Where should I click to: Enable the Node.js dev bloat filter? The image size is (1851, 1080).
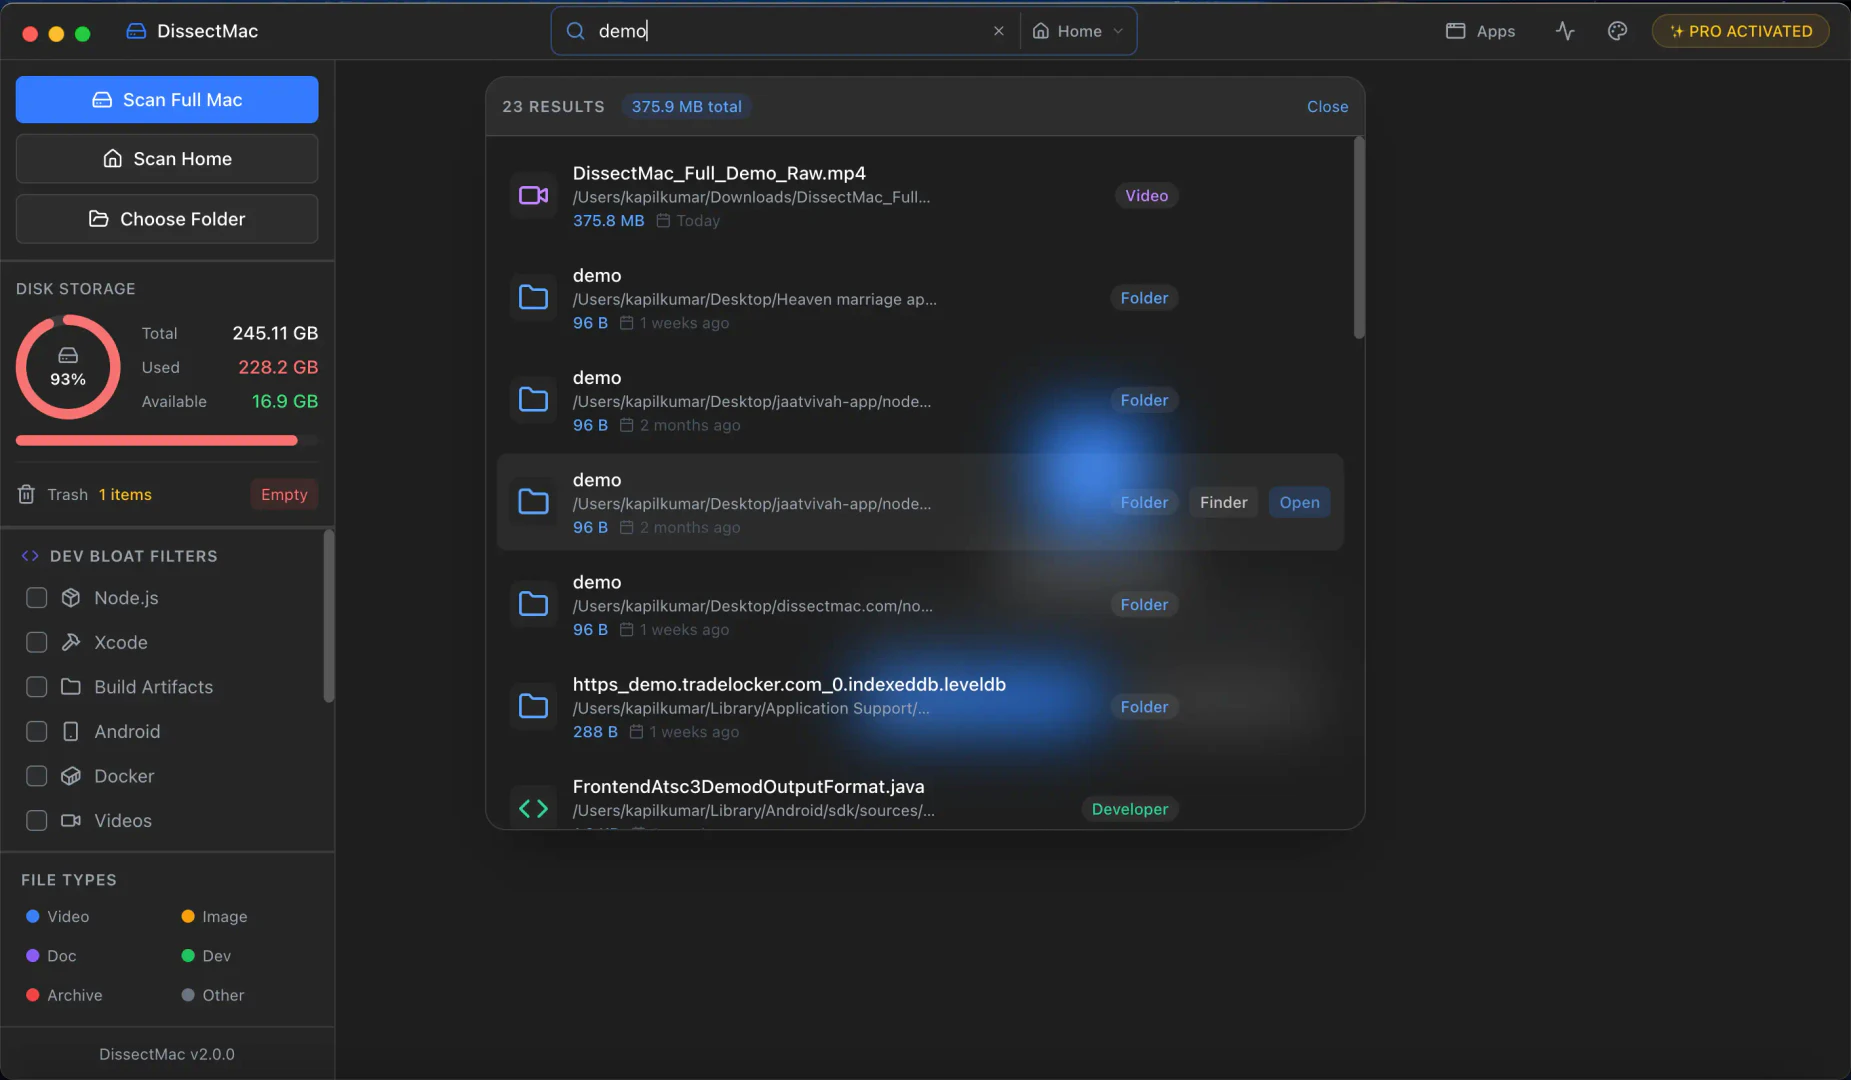tap(37, 597)
